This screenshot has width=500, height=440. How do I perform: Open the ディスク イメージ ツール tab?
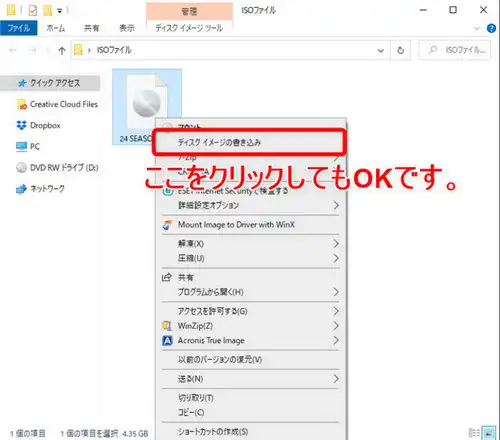click(x=189, y=28)
